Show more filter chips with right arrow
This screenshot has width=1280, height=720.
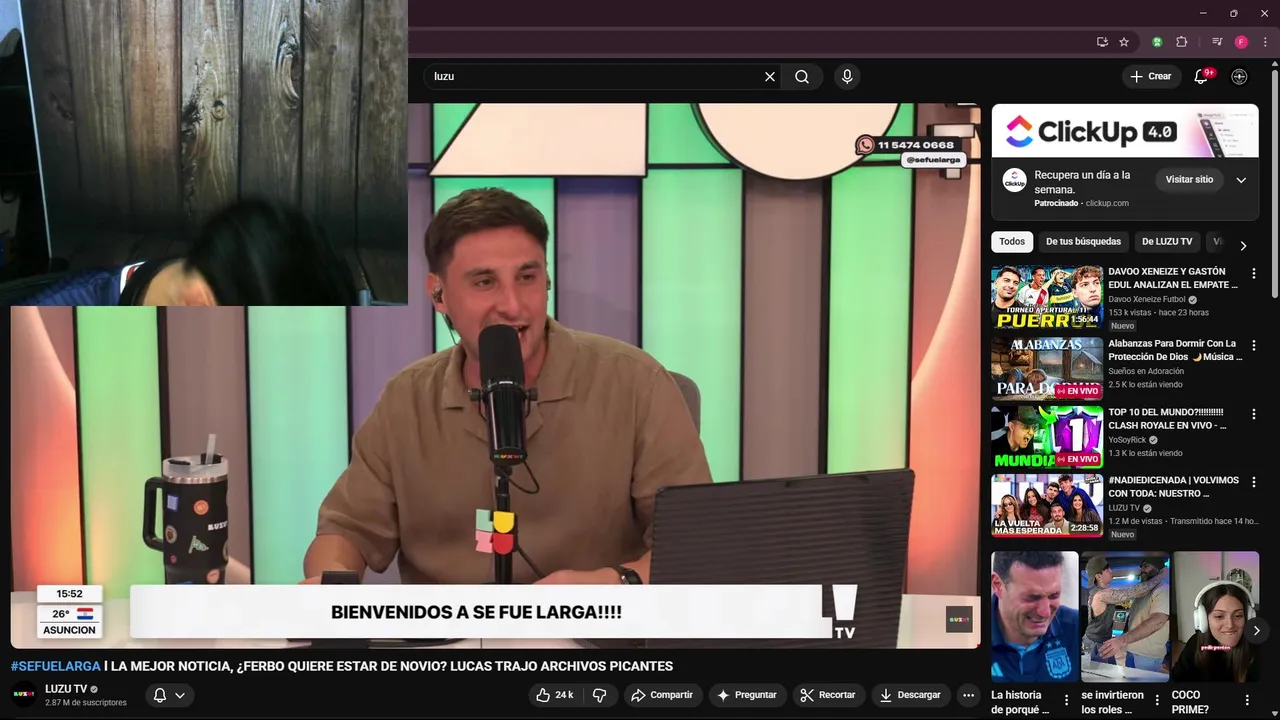click(x=1243, y=246)
